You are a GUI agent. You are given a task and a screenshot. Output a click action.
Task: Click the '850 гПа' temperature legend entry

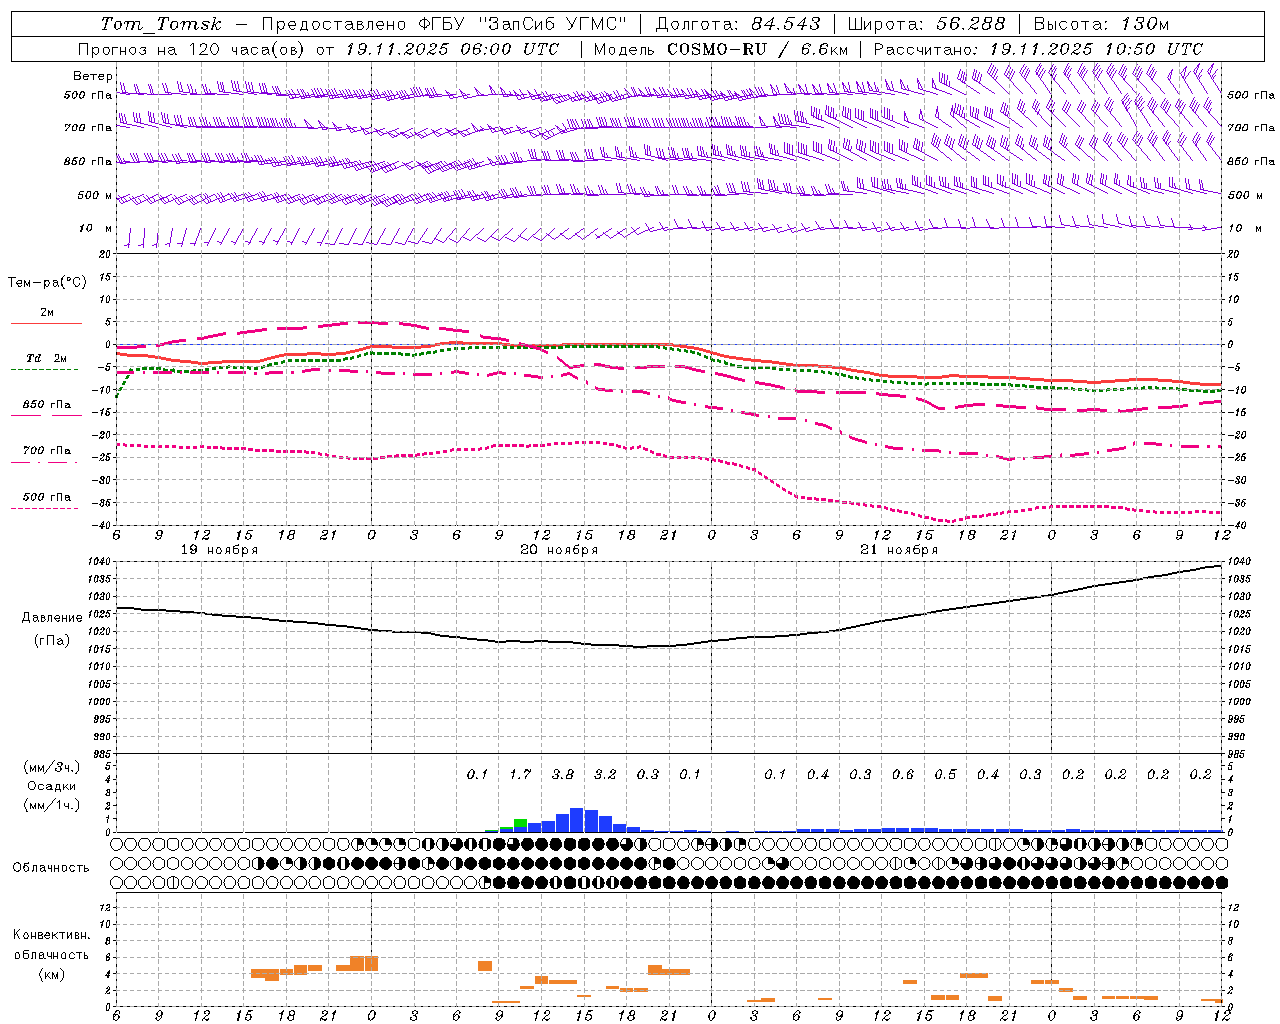tap(47, 405)
